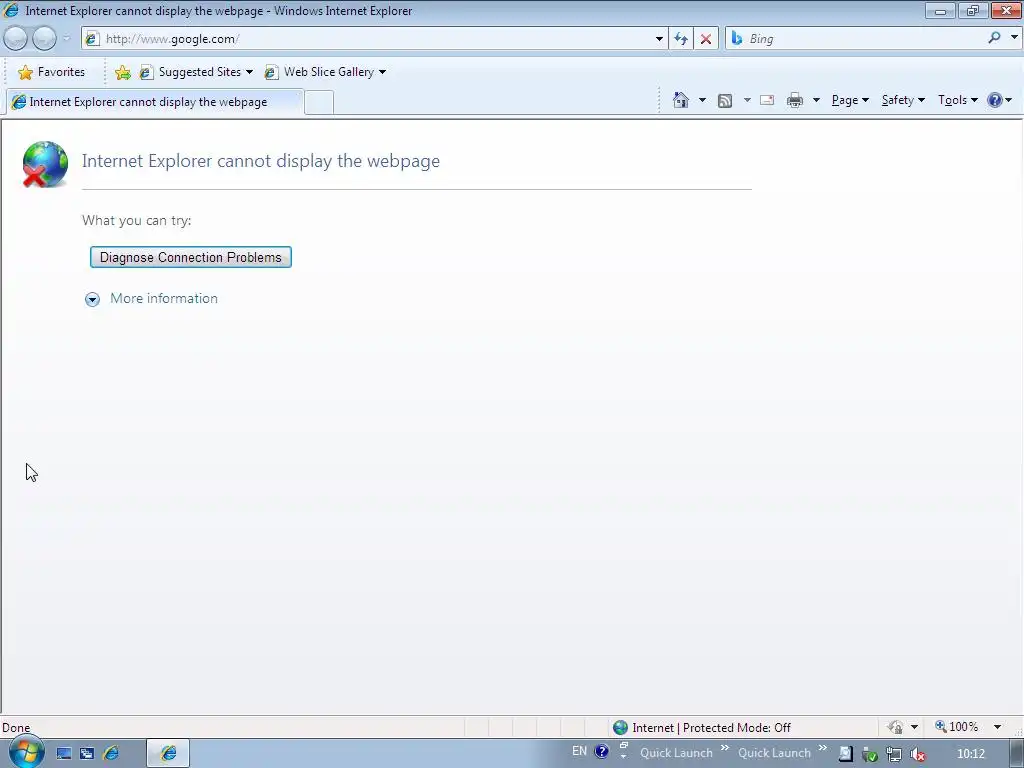Open a new blank tab
This screenshot has height=768, width=1024.
tap(319, 103)
